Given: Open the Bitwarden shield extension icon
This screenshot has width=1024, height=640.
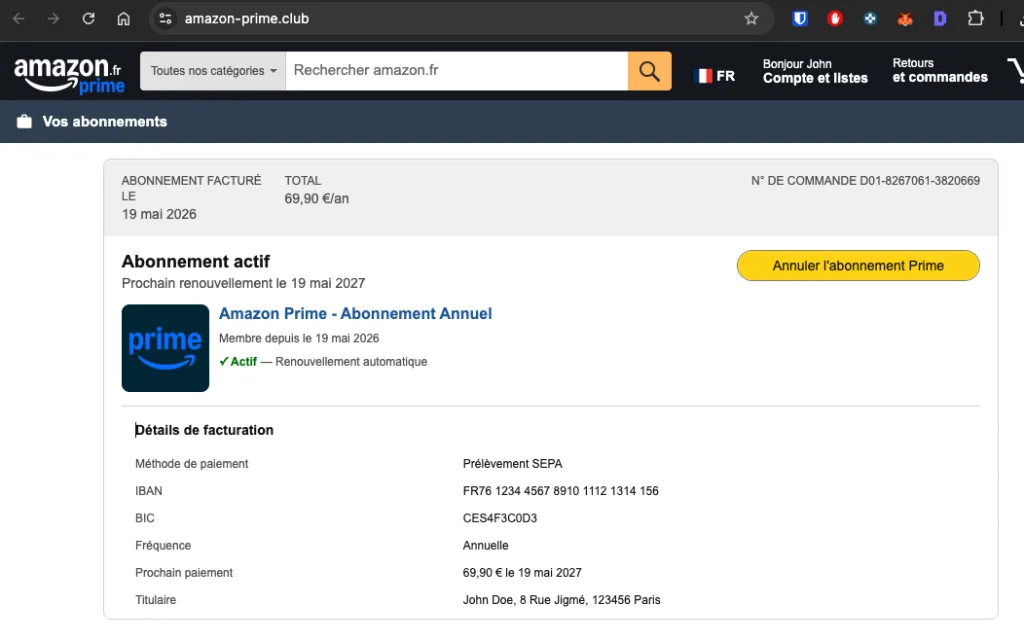Looking at the screenshot, I should pyautogui.click(x=799, y=19).
